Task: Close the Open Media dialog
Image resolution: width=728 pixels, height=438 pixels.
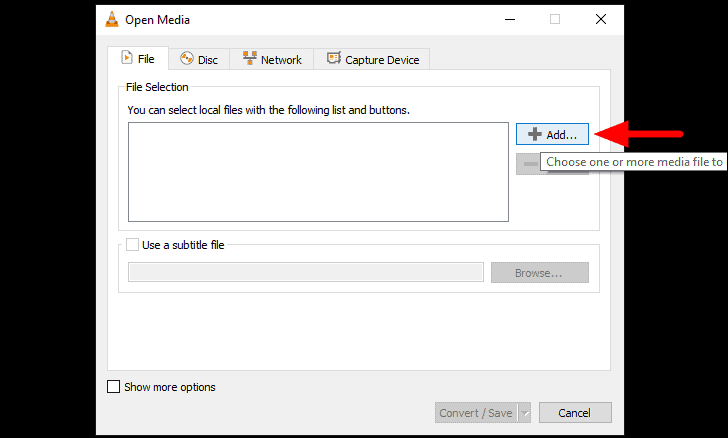Action: [601, 19]
